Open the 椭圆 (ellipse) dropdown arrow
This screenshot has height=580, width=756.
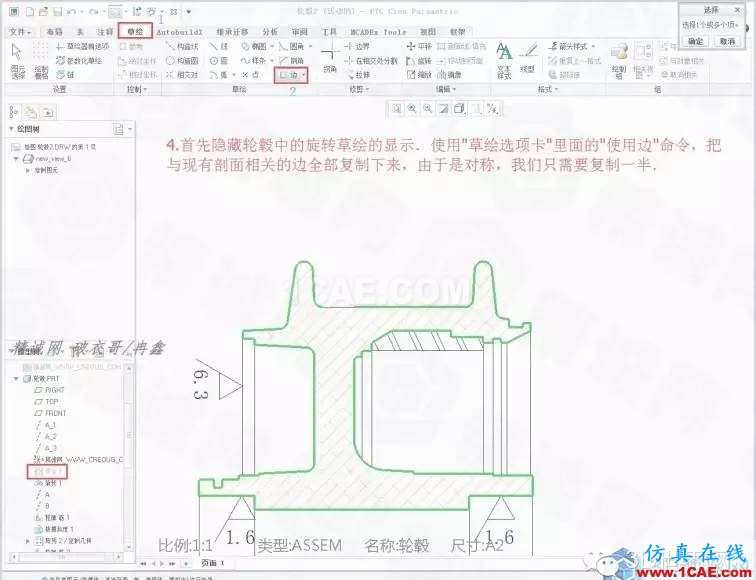272,46
